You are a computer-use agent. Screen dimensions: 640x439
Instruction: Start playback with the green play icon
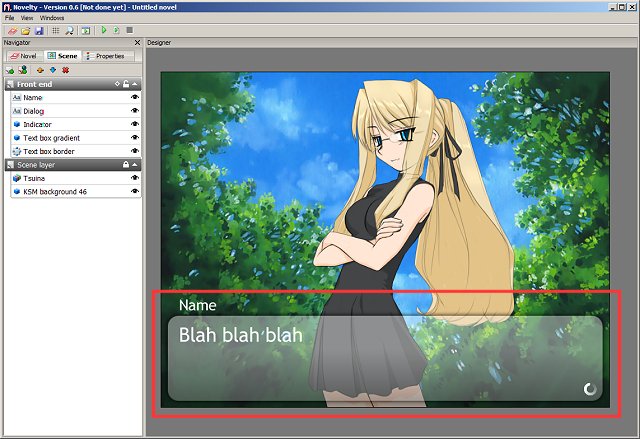click(104, 30)
